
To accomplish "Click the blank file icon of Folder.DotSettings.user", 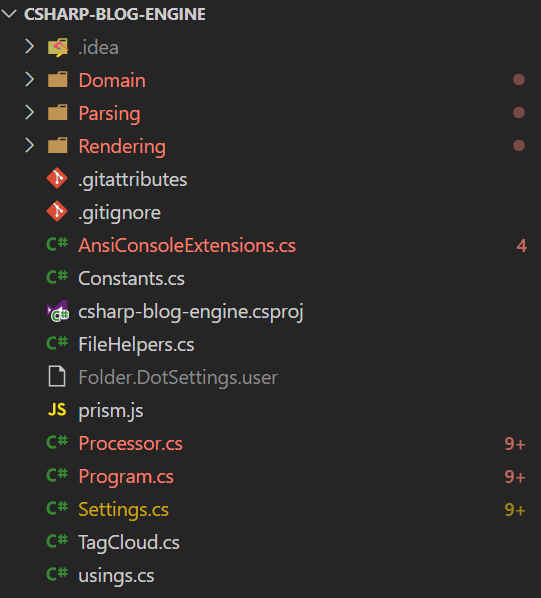I will 57,376.
